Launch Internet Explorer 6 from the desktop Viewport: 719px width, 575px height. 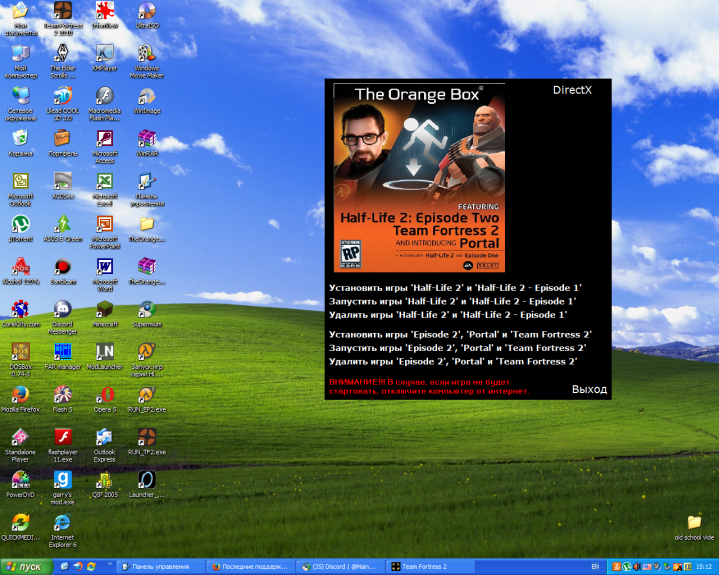(62, 524)
